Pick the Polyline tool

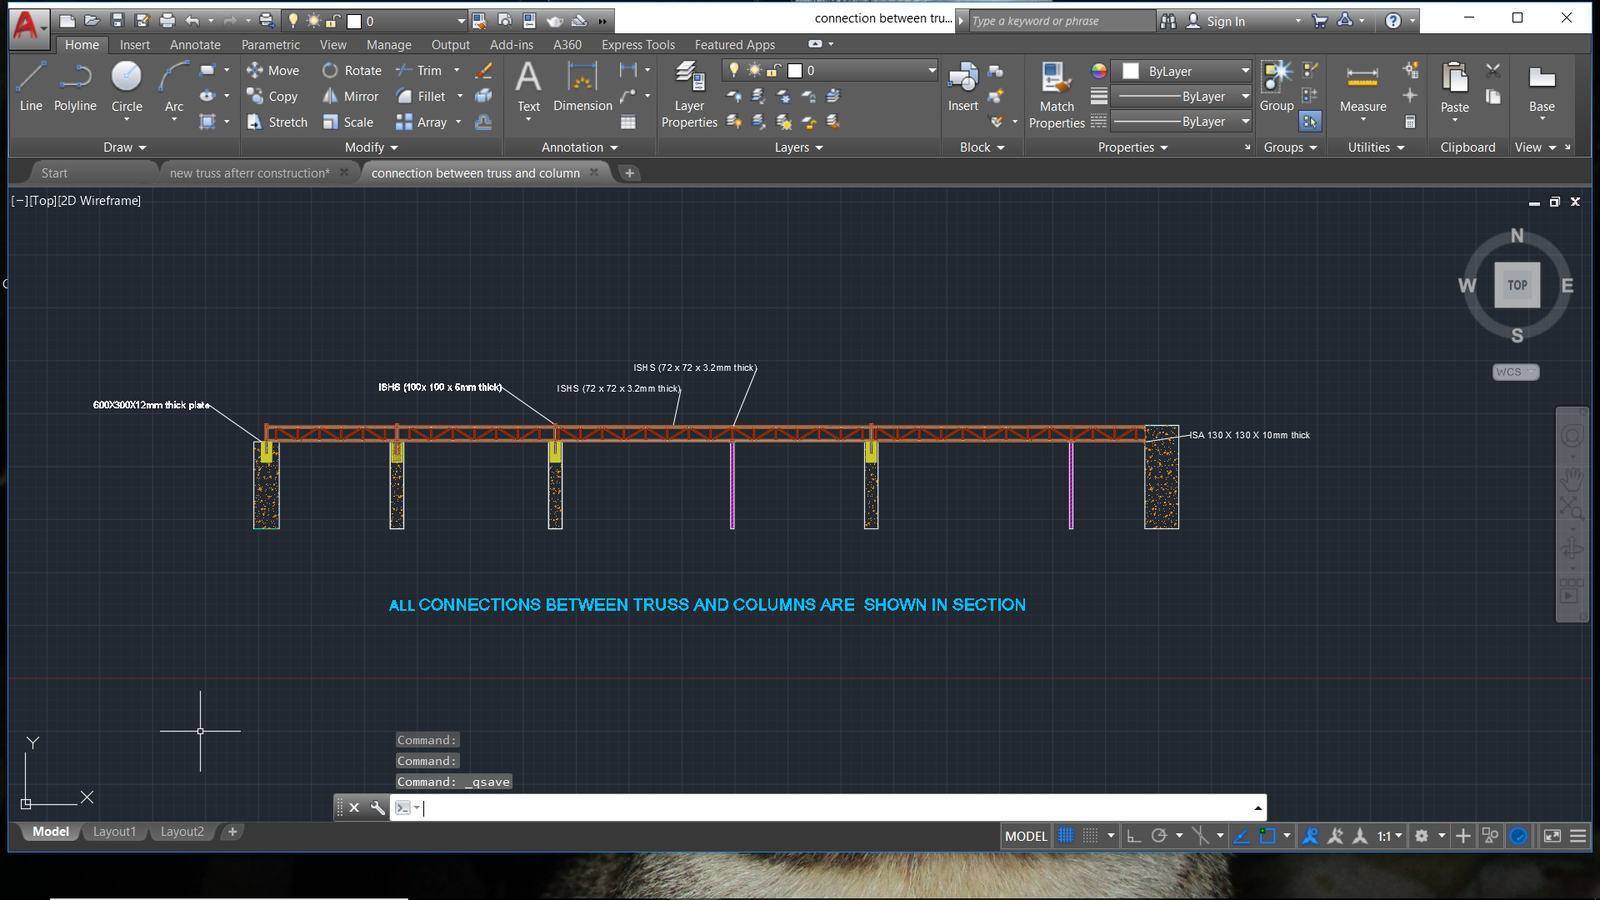click(75, 86)
